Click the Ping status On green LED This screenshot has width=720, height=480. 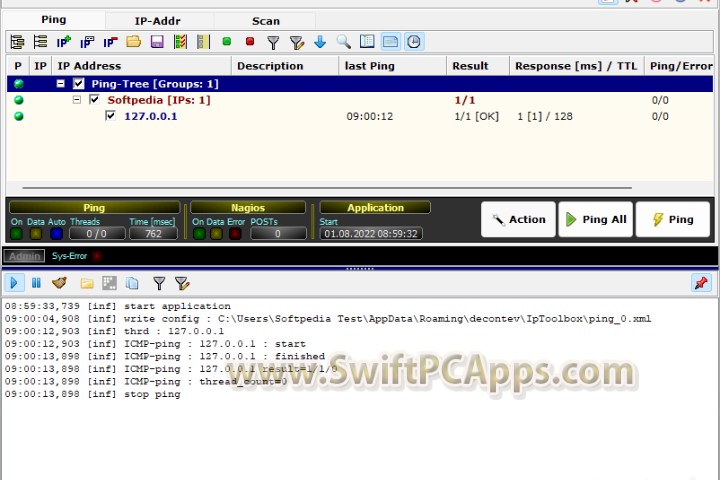point(16,234)
